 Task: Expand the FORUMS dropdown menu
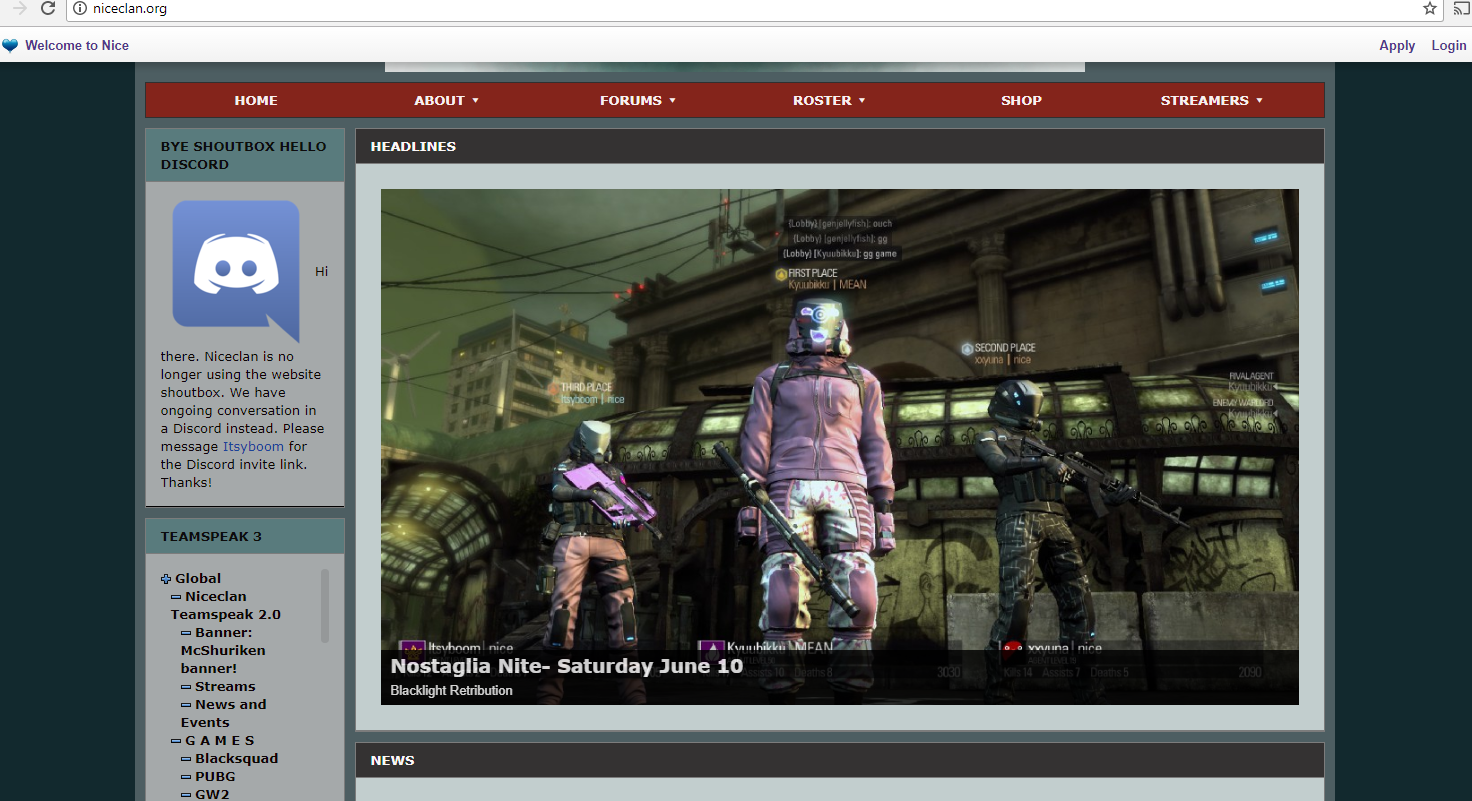[638, 100]
